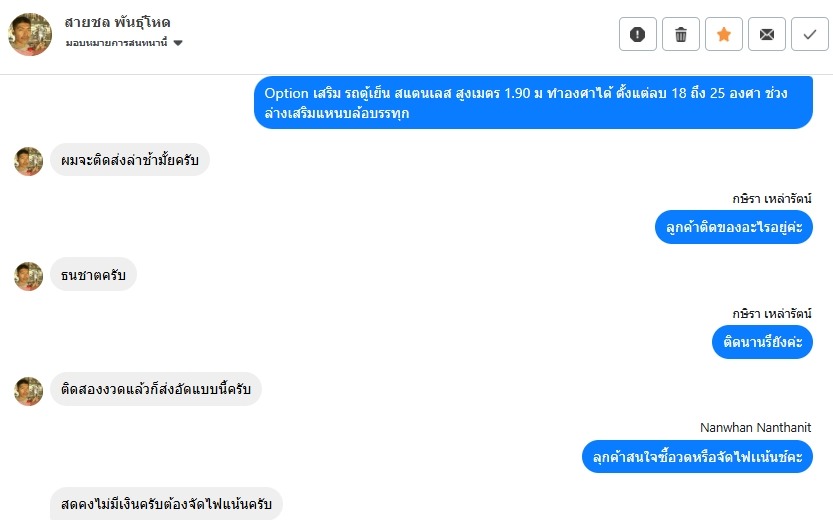Click avatar beside ติดสองงวดแล้ว message
The width and height of the screenshot is (833, 520).
(28, 391)
